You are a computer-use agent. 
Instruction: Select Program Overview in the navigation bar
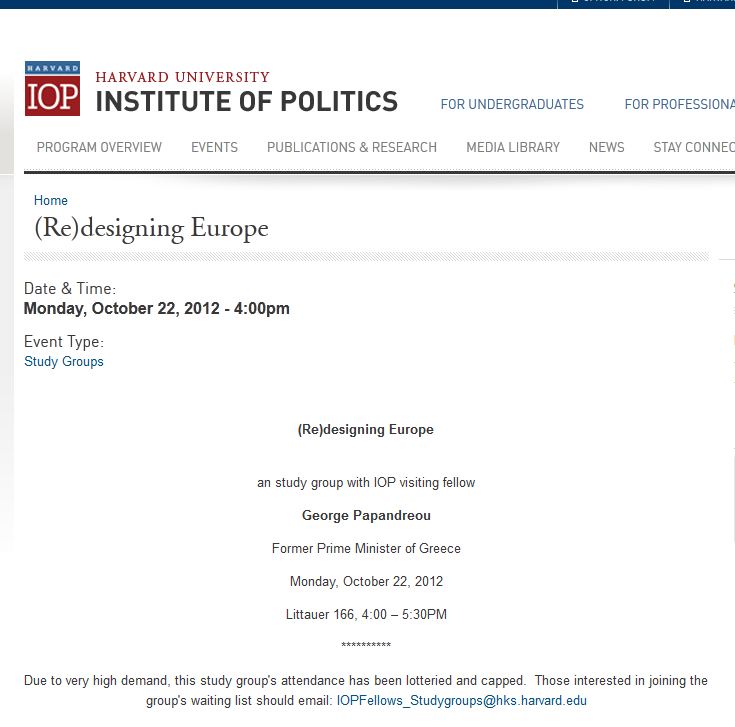[x=99, y=147]
